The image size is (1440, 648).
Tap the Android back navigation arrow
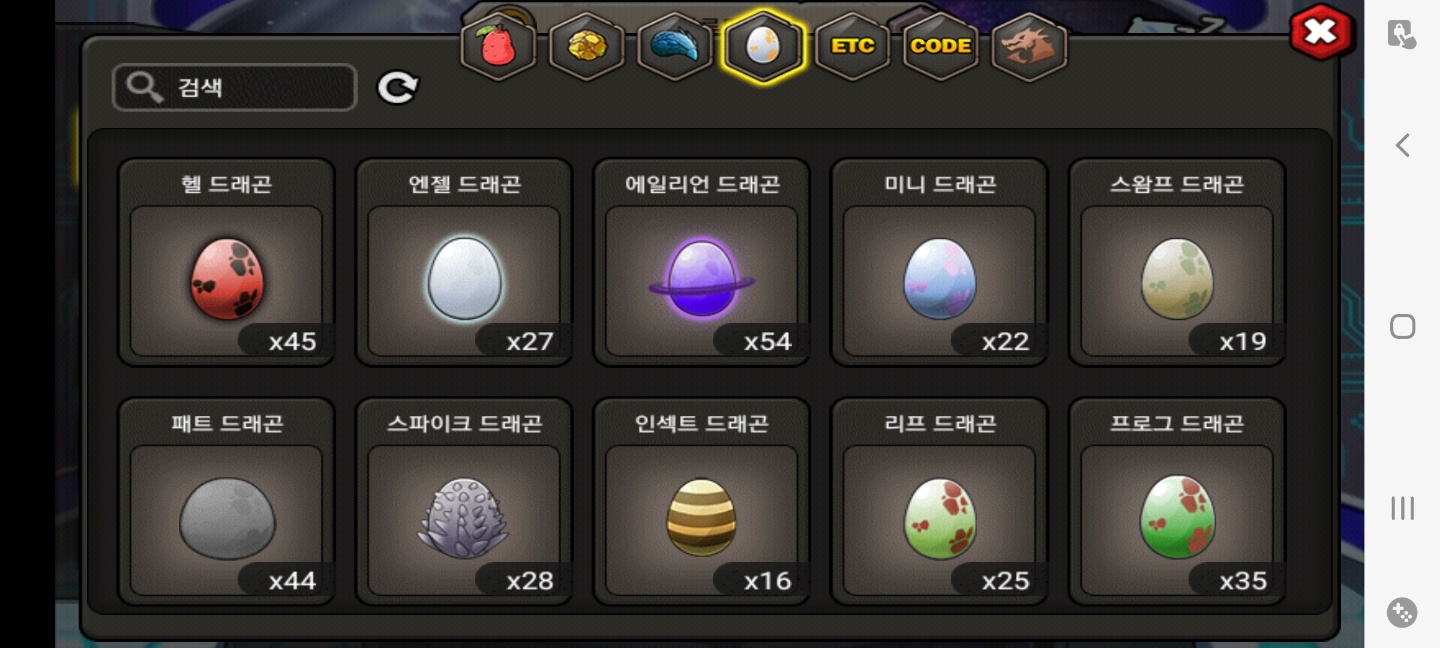1402,145
